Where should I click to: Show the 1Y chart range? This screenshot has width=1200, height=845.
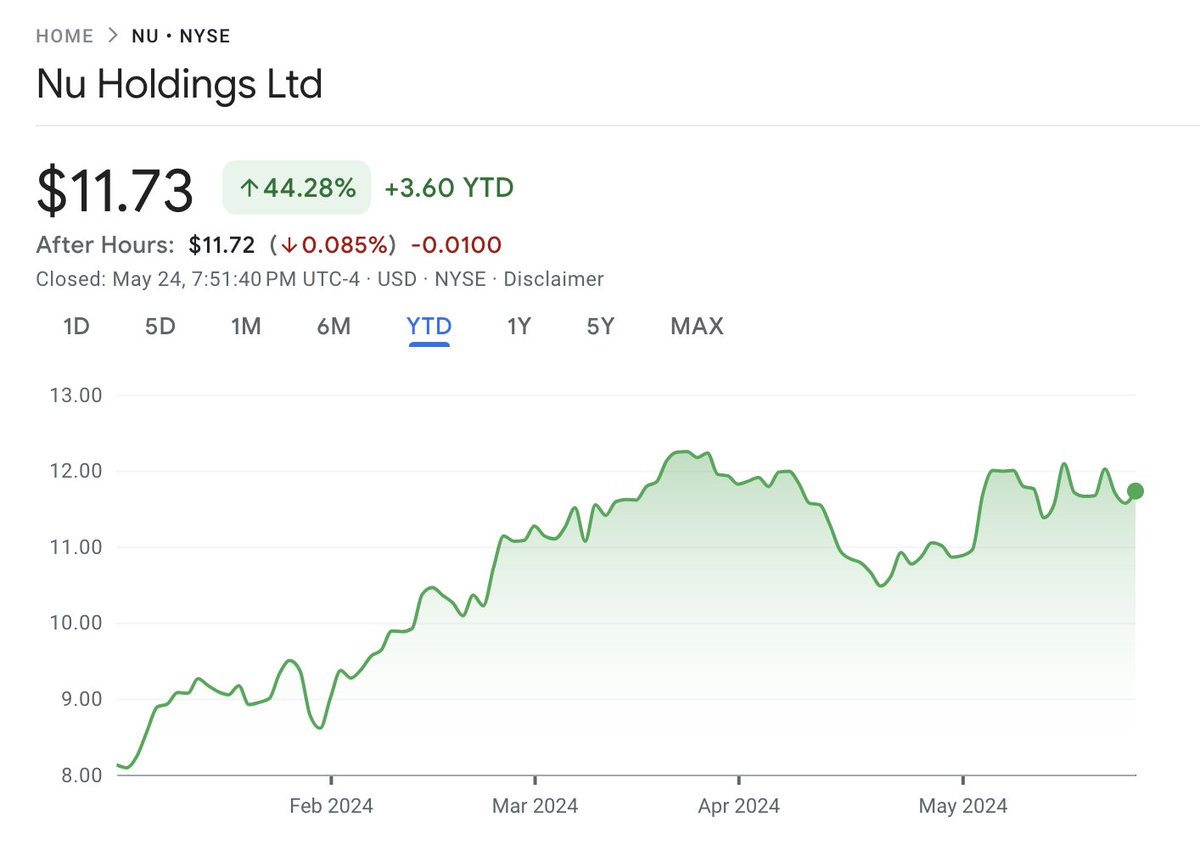click(x=518, y=326)
